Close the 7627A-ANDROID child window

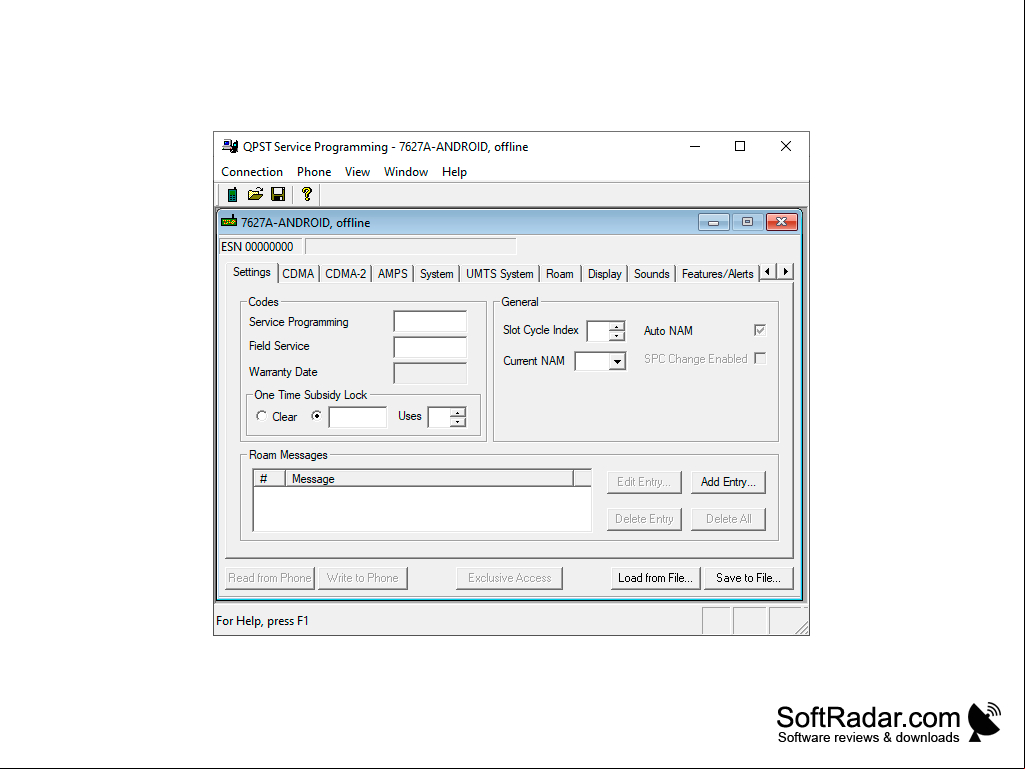(x=781, y=222)
